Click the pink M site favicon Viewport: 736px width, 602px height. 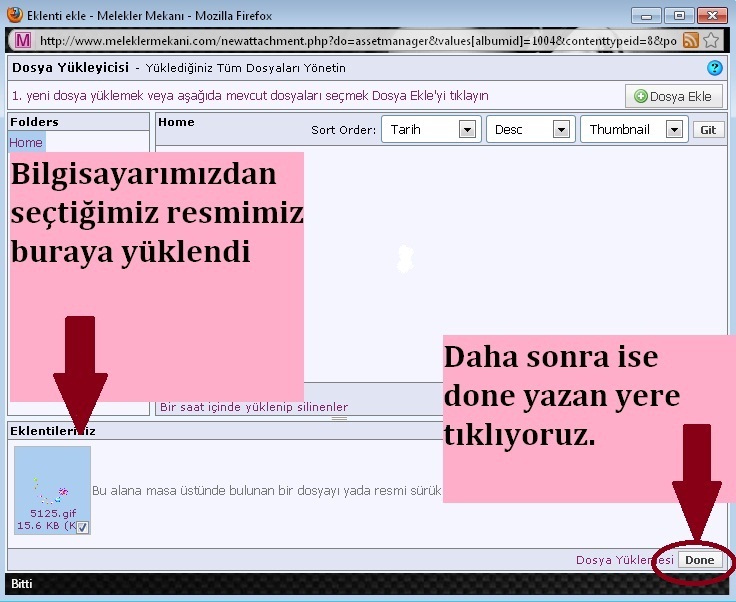tap(23, 41)
